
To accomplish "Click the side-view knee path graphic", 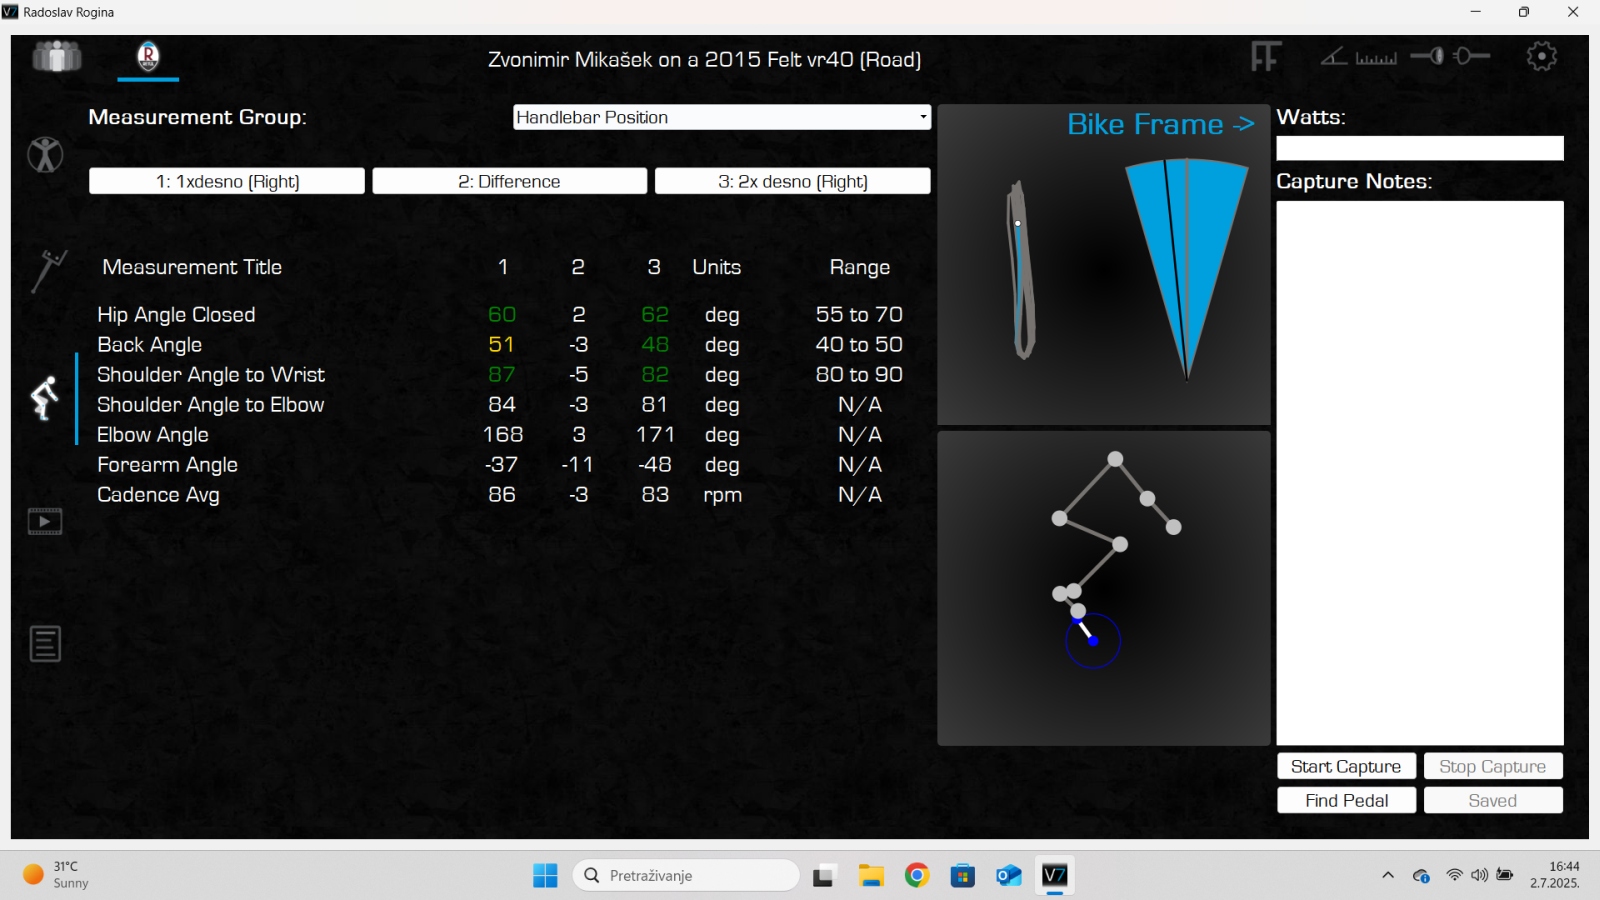I will click(1020, 270).
